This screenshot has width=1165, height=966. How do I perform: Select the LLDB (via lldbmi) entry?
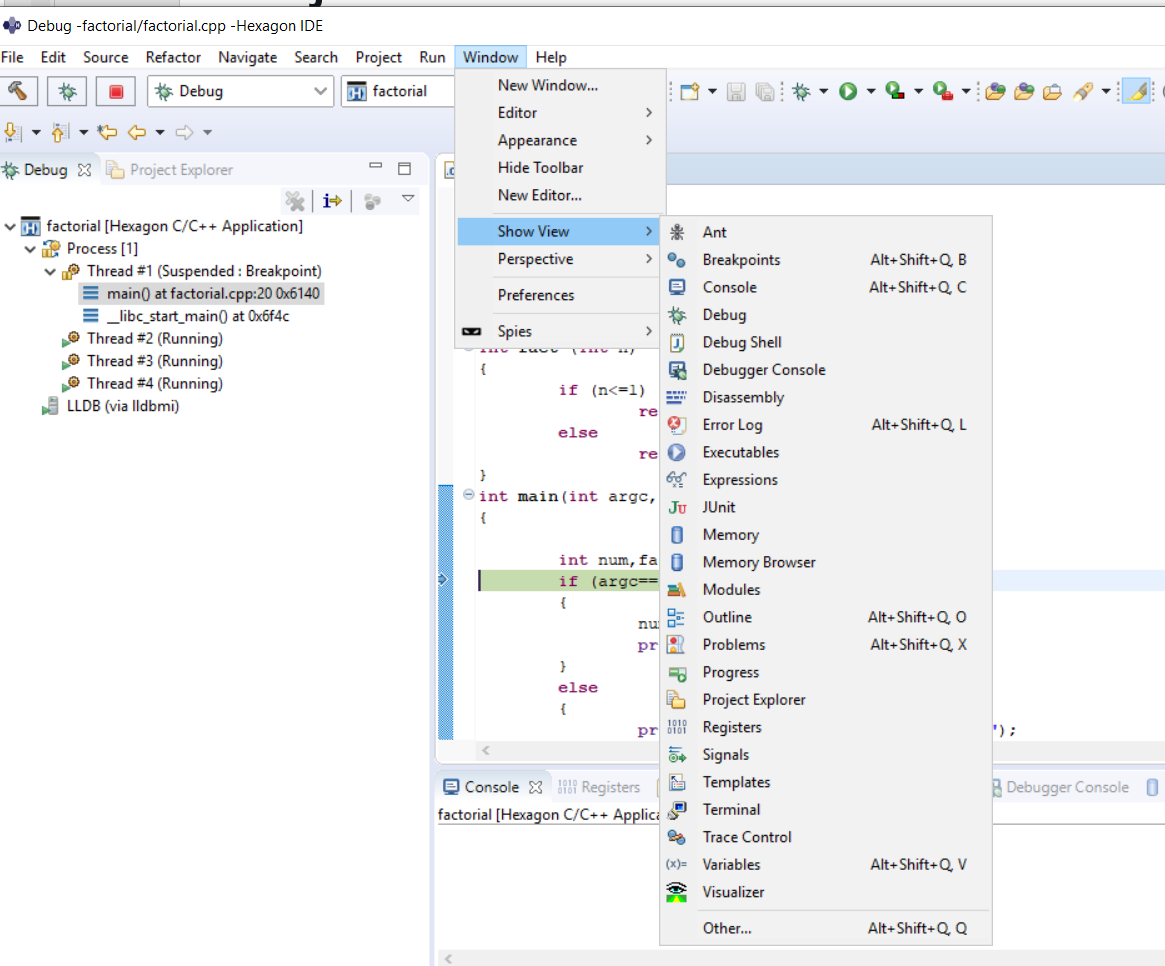pyautogui.click(x=111, y=406)
